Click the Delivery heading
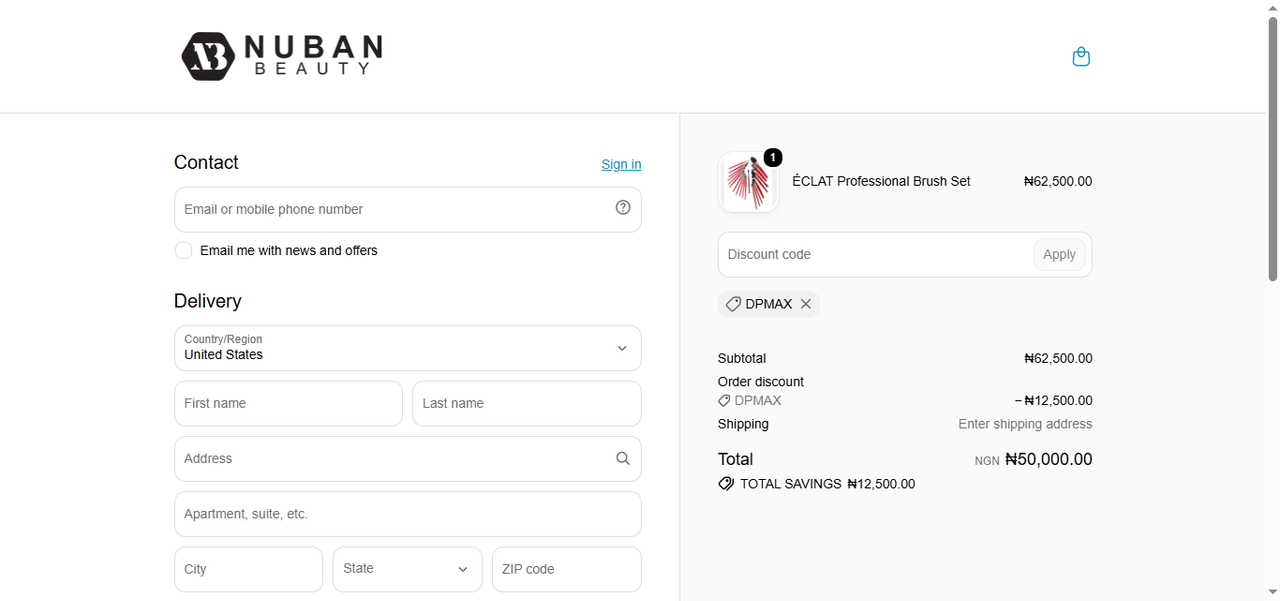 click(208, 301)
